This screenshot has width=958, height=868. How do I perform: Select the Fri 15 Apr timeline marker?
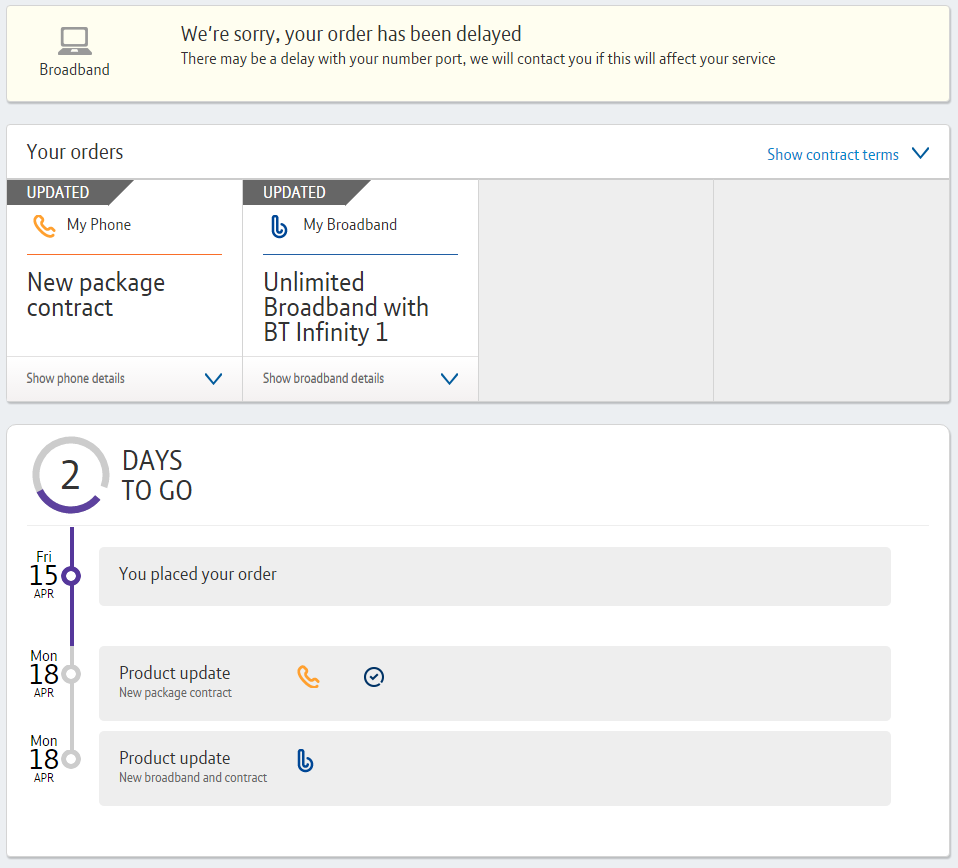point(71,576)
